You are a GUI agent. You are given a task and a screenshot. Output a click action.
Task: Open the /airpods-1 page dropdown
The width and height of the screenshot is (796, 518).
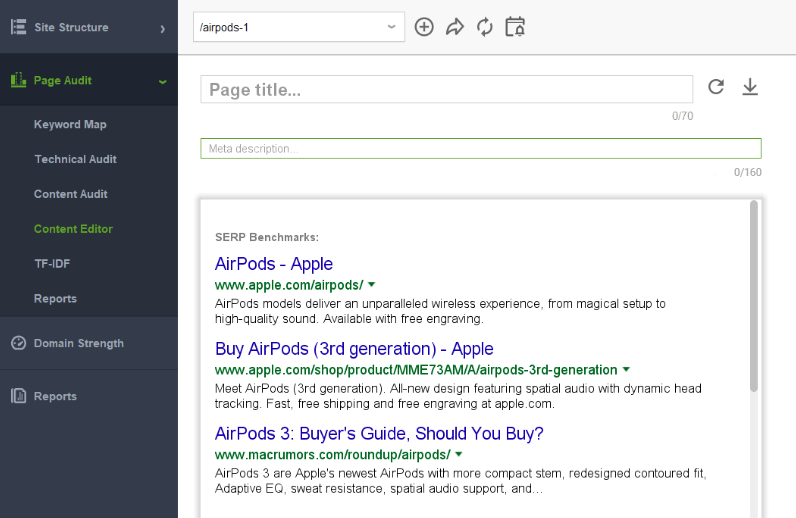click(298, 27)
